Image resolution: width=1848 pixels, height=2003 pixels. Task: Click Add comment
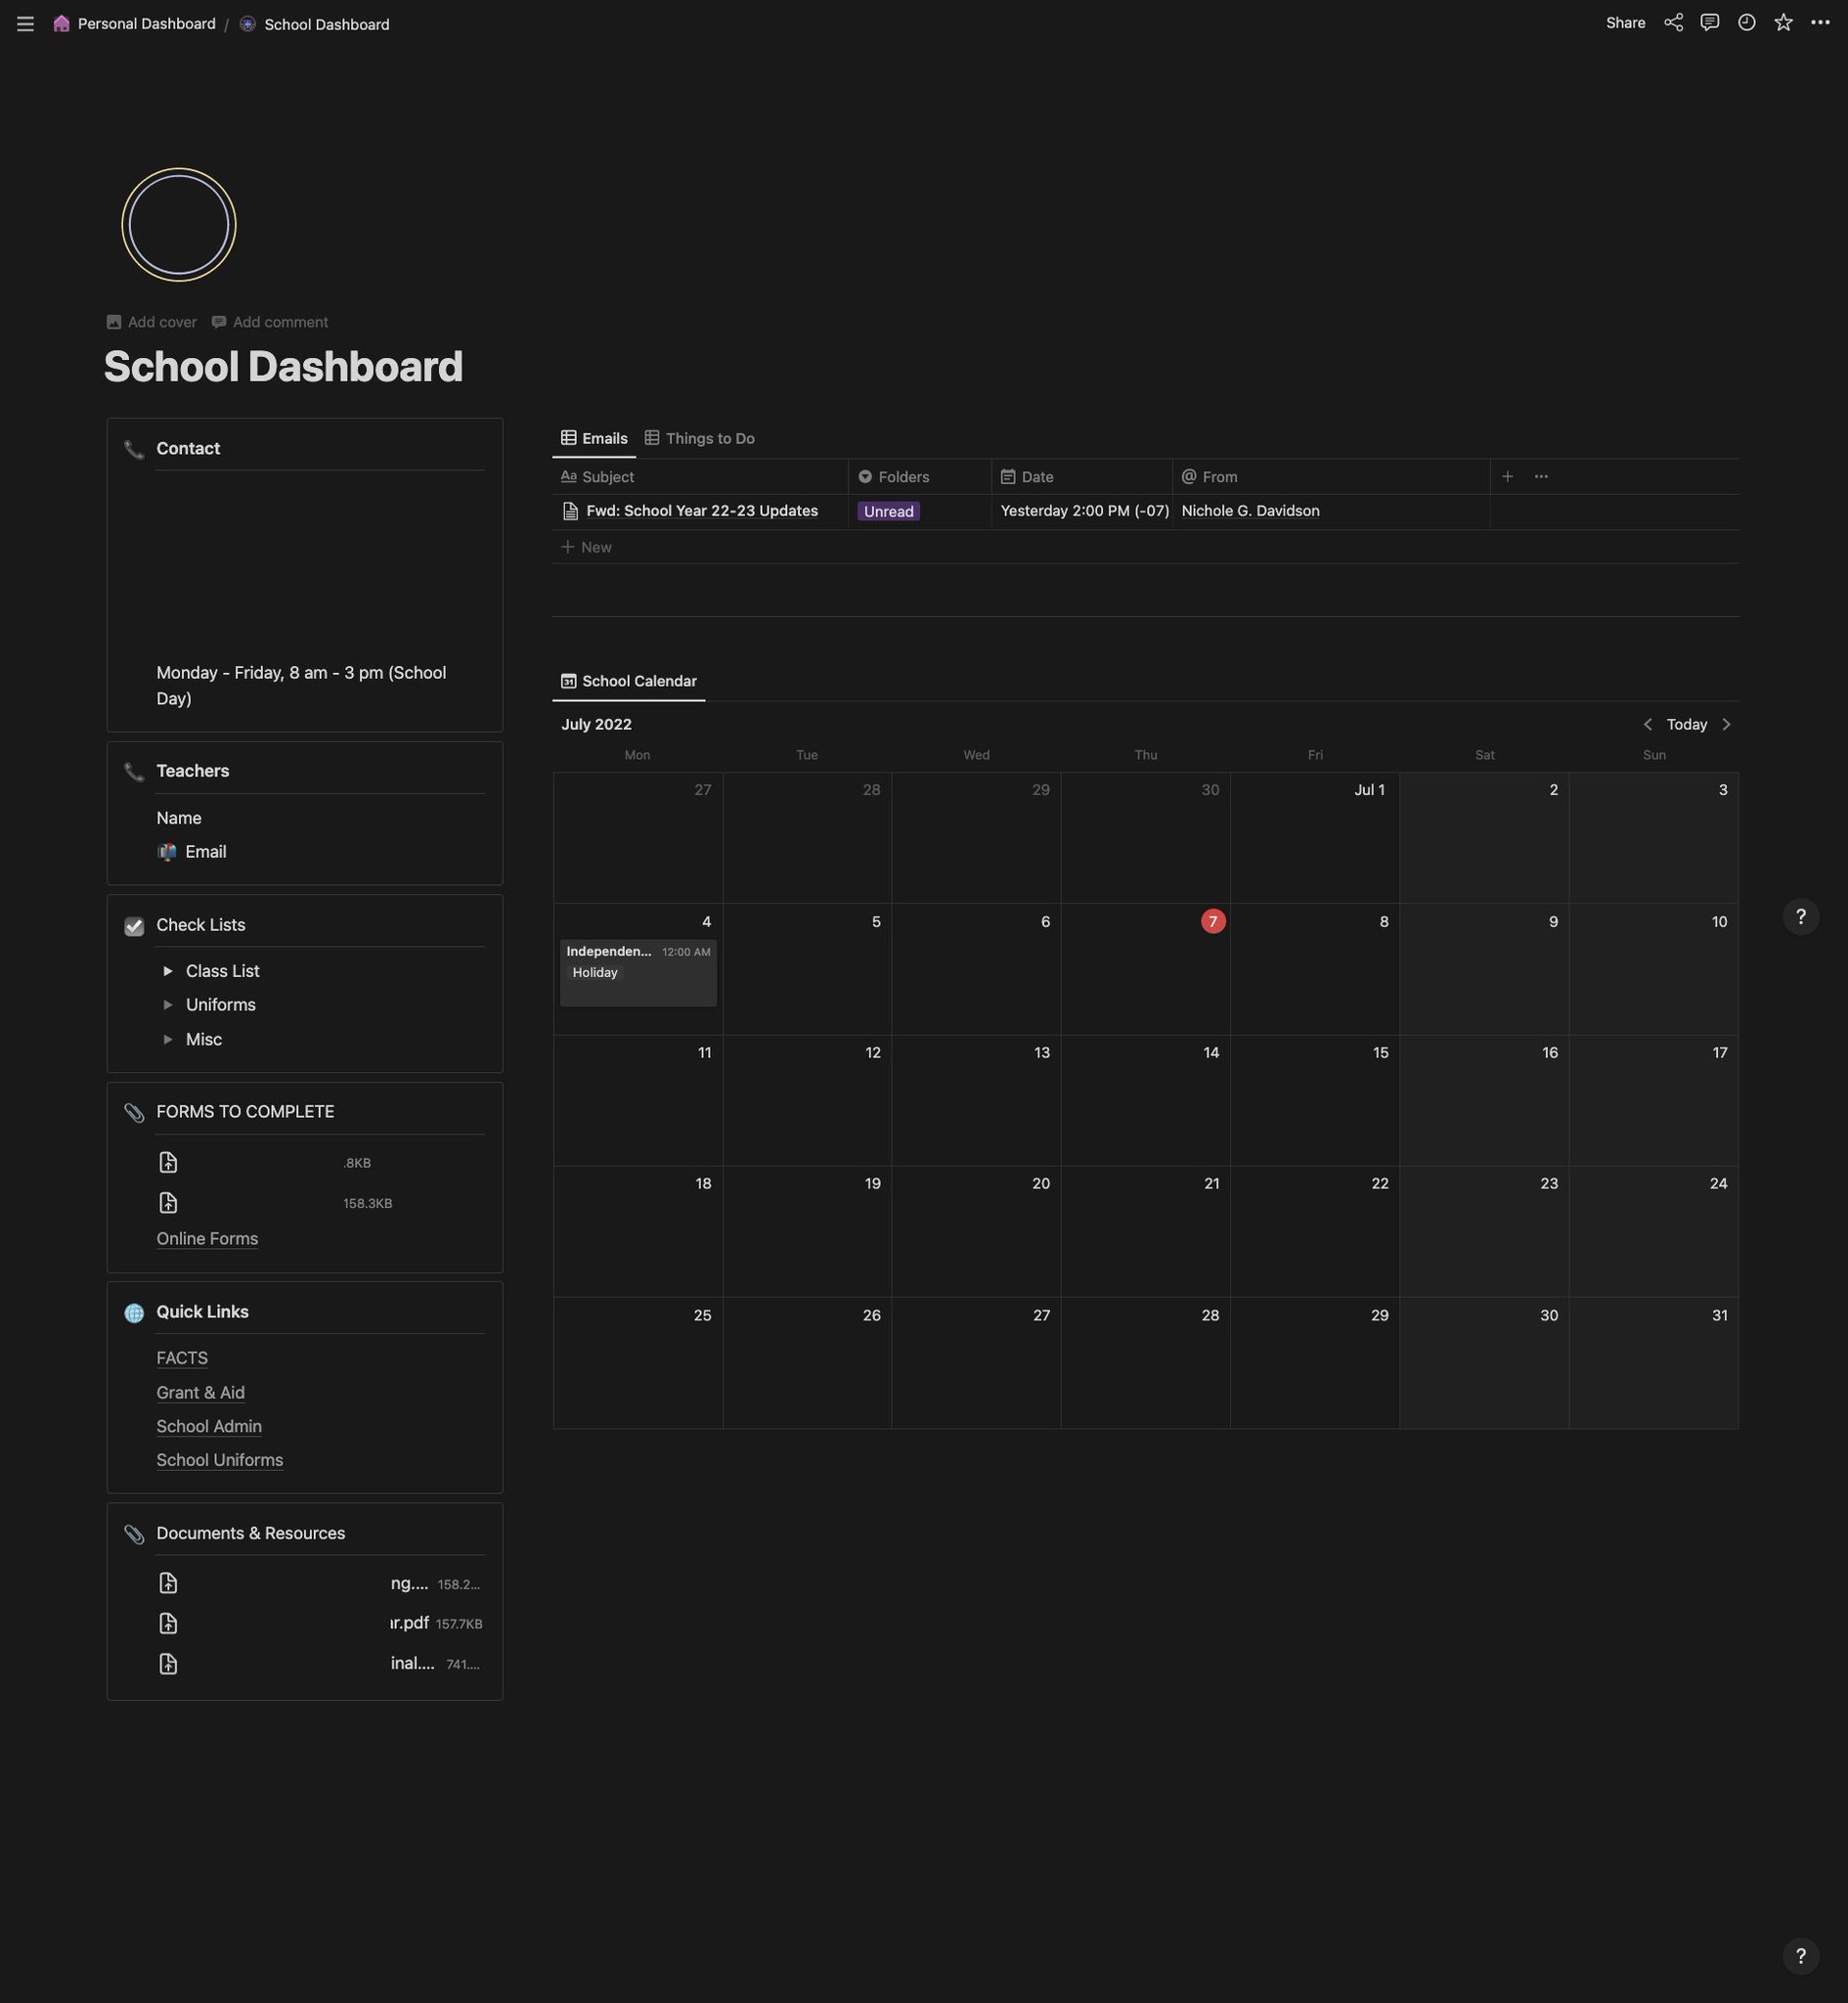click(270, 322)
